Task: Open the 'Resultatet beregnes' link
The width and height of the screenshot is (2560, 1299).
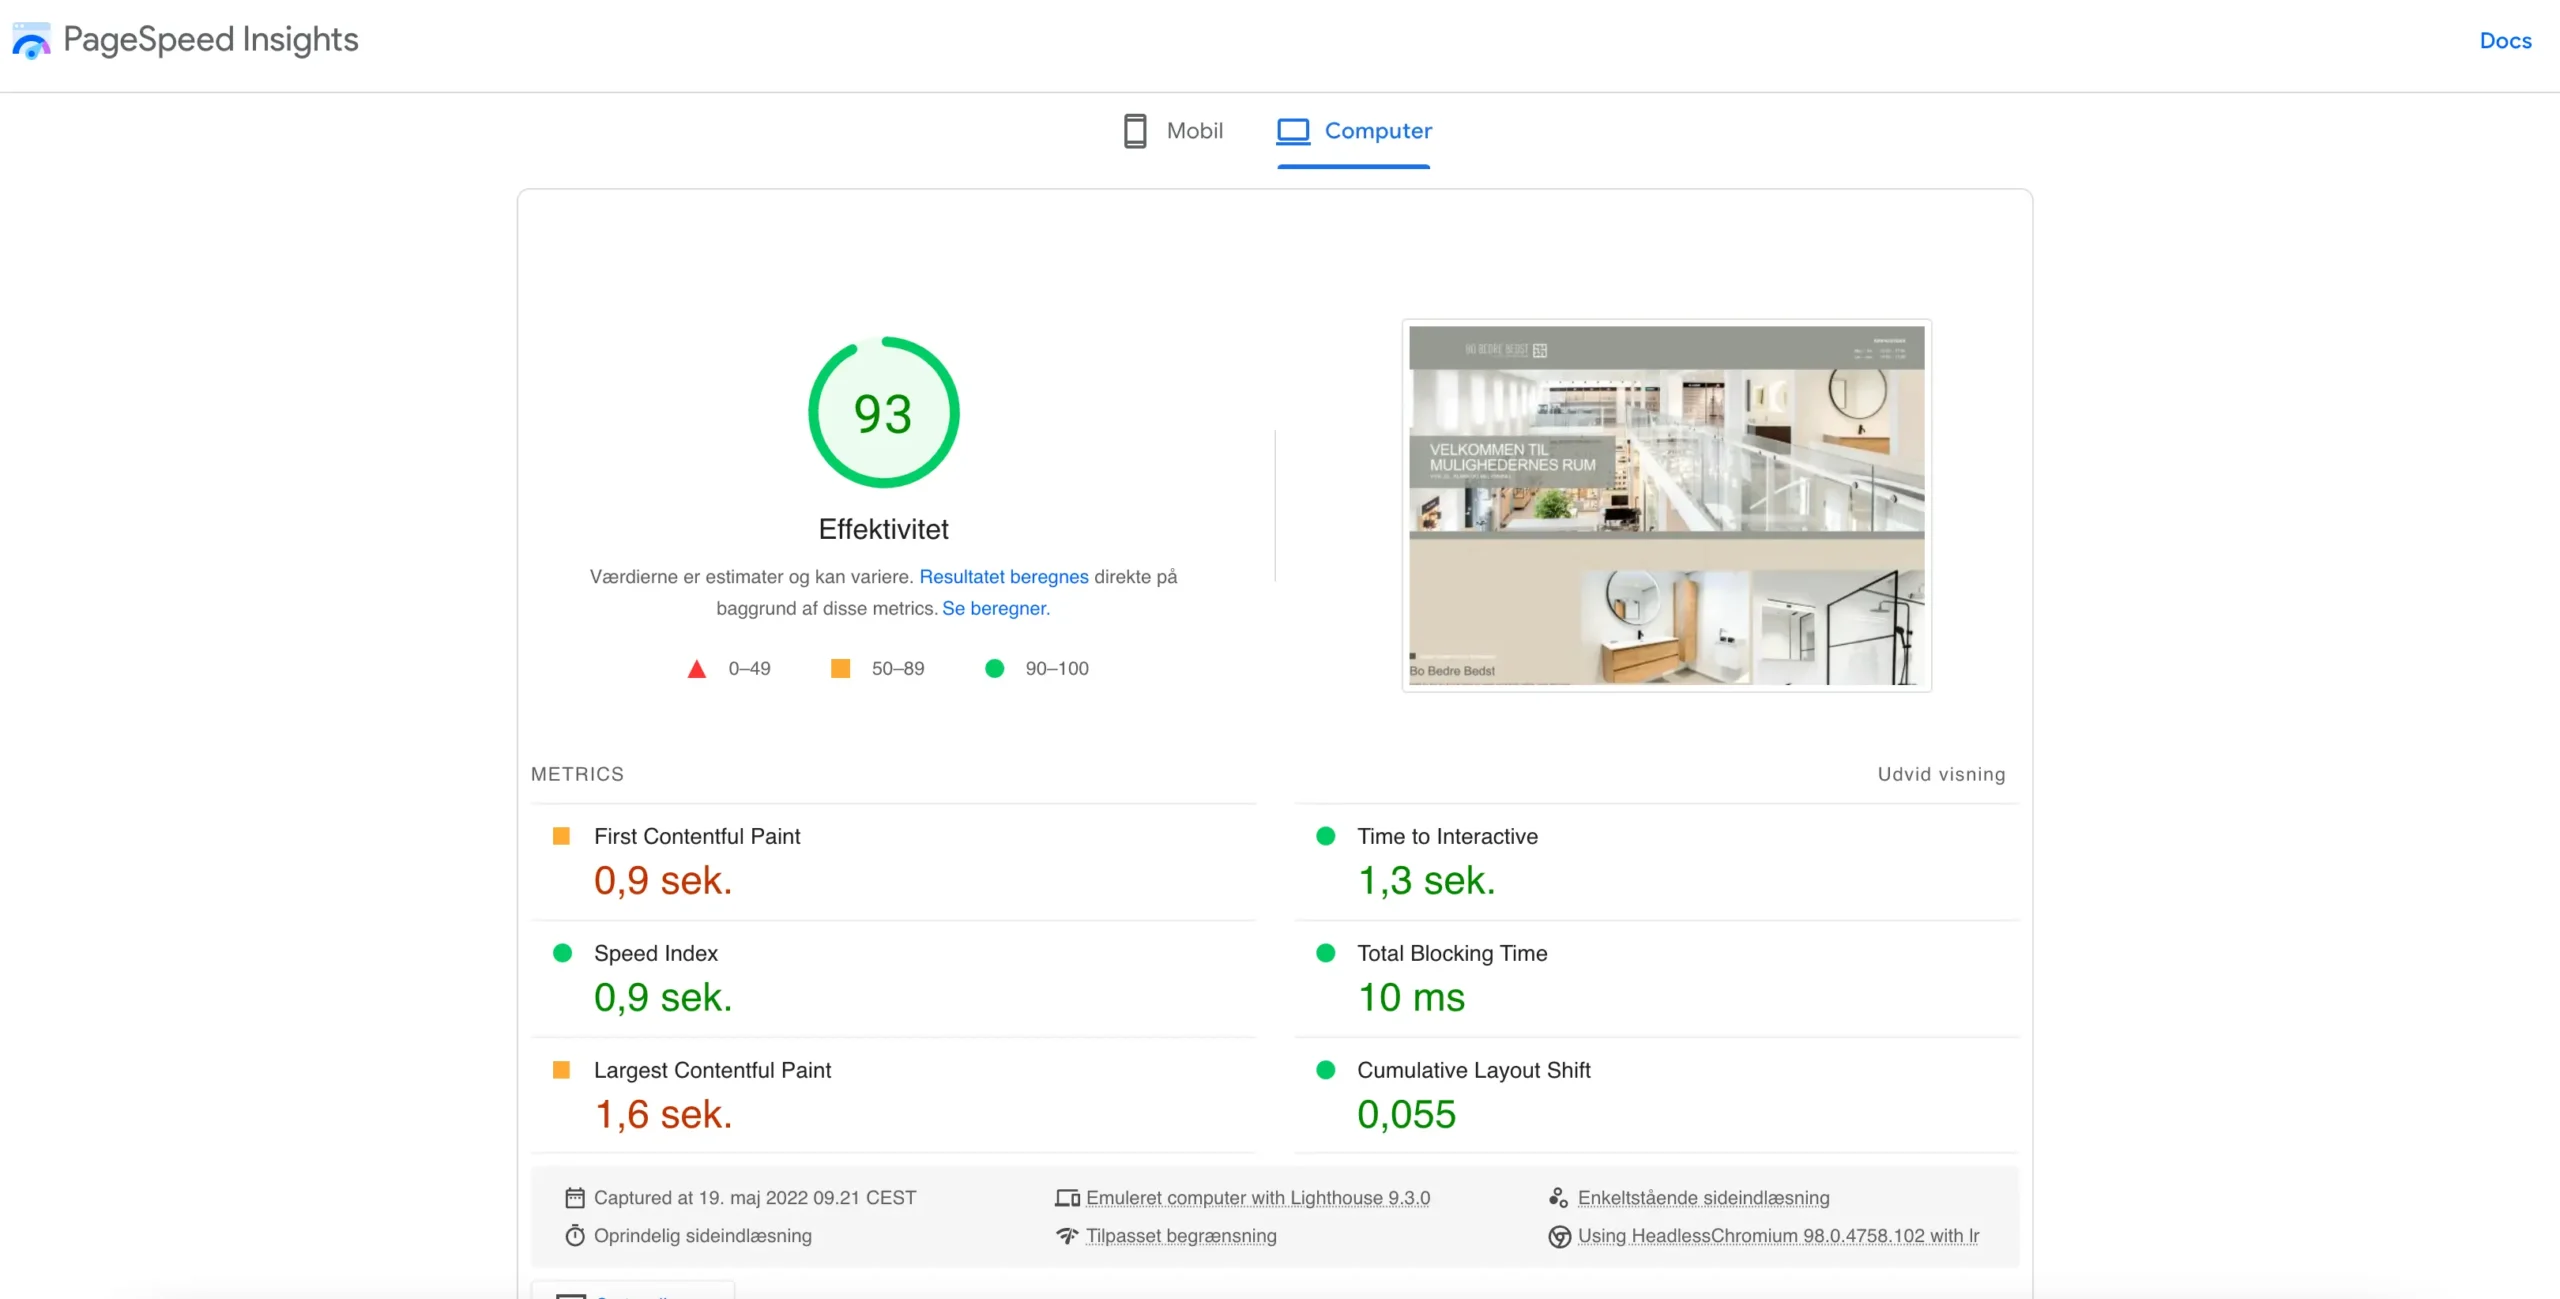Action: [1003, 577]
